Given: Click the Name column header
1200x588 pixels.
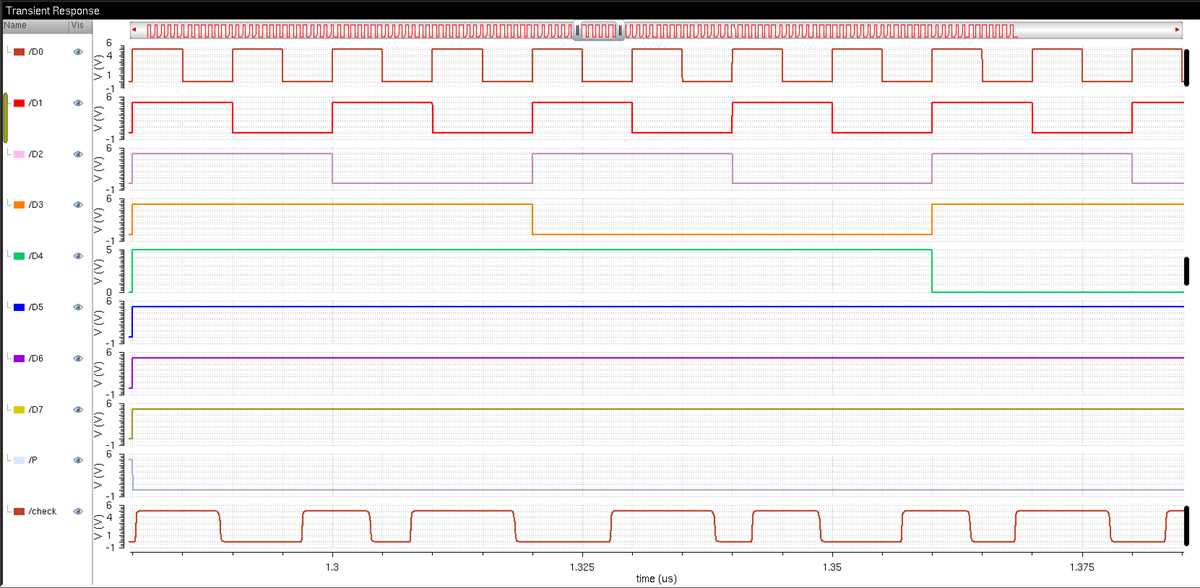Looking at the screenshot, I should pos(34,24).
